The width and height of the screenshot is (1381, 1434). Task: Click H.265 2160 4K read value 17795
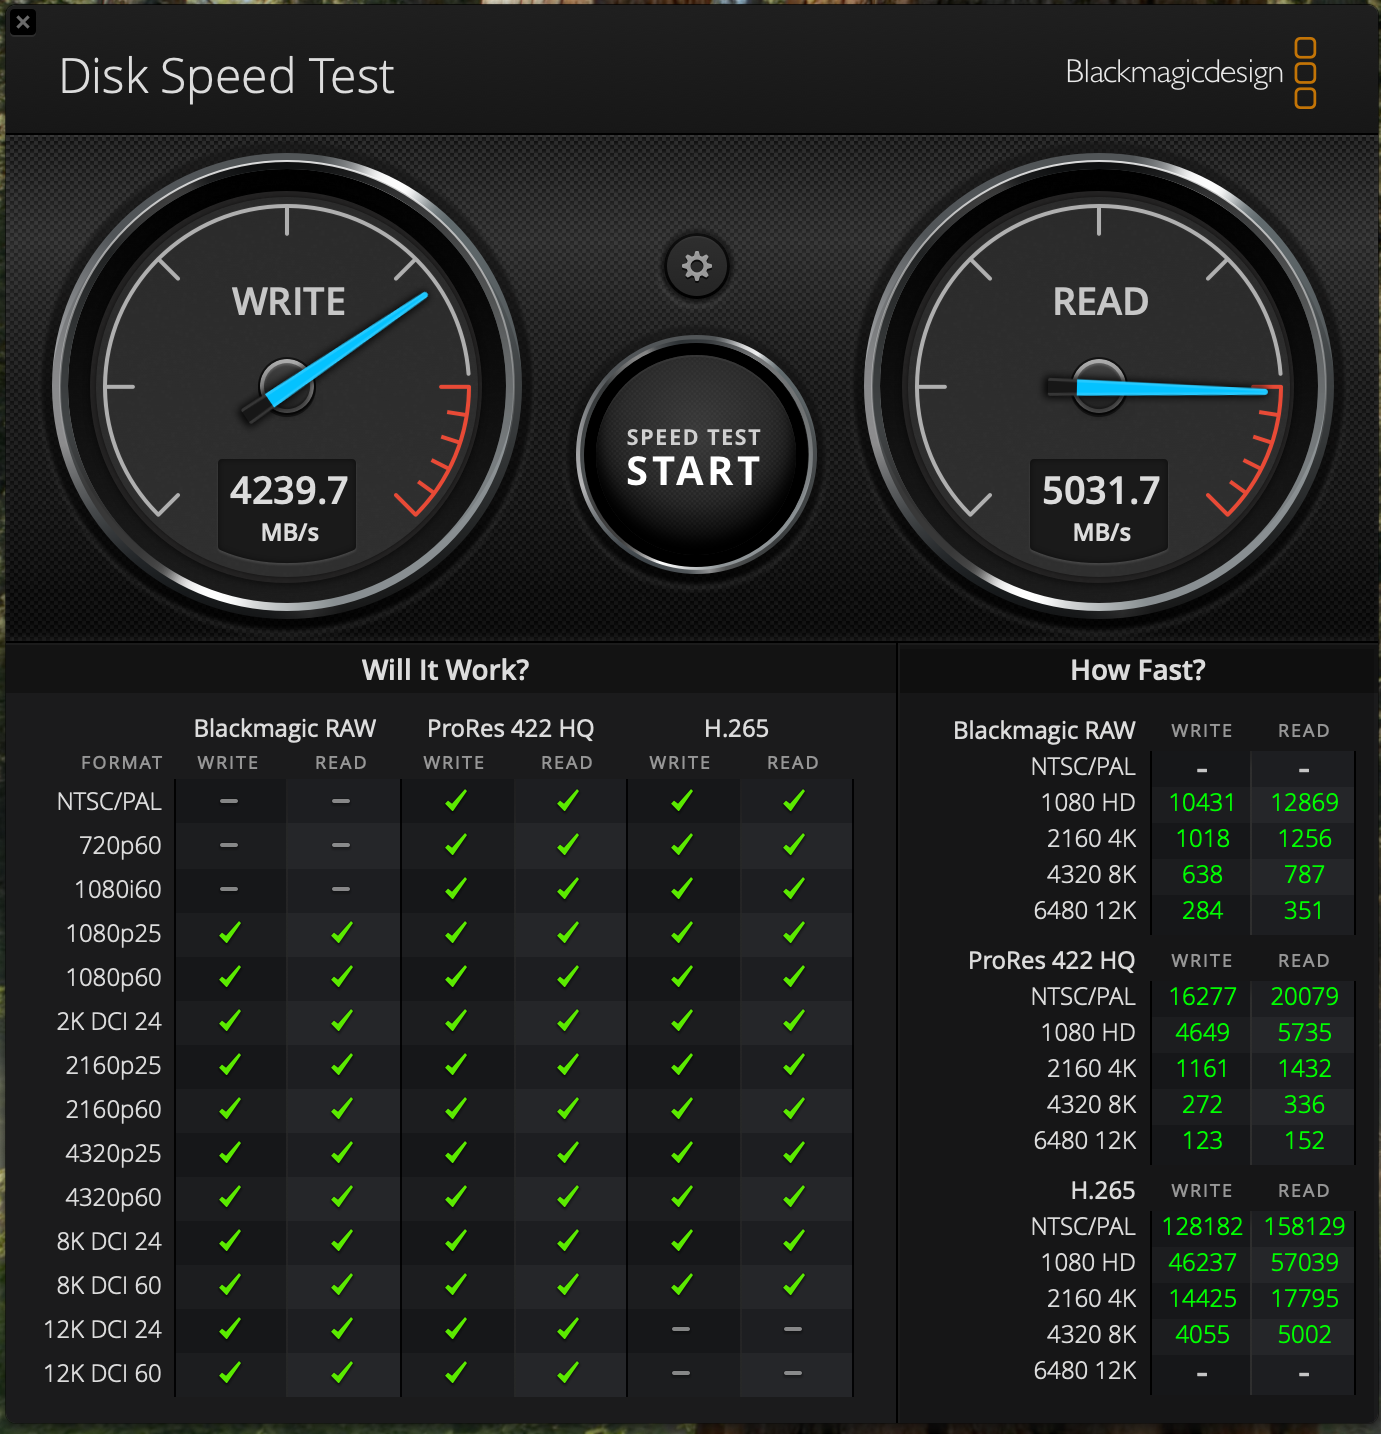pyautogui.click(x=1304, y=1299)
